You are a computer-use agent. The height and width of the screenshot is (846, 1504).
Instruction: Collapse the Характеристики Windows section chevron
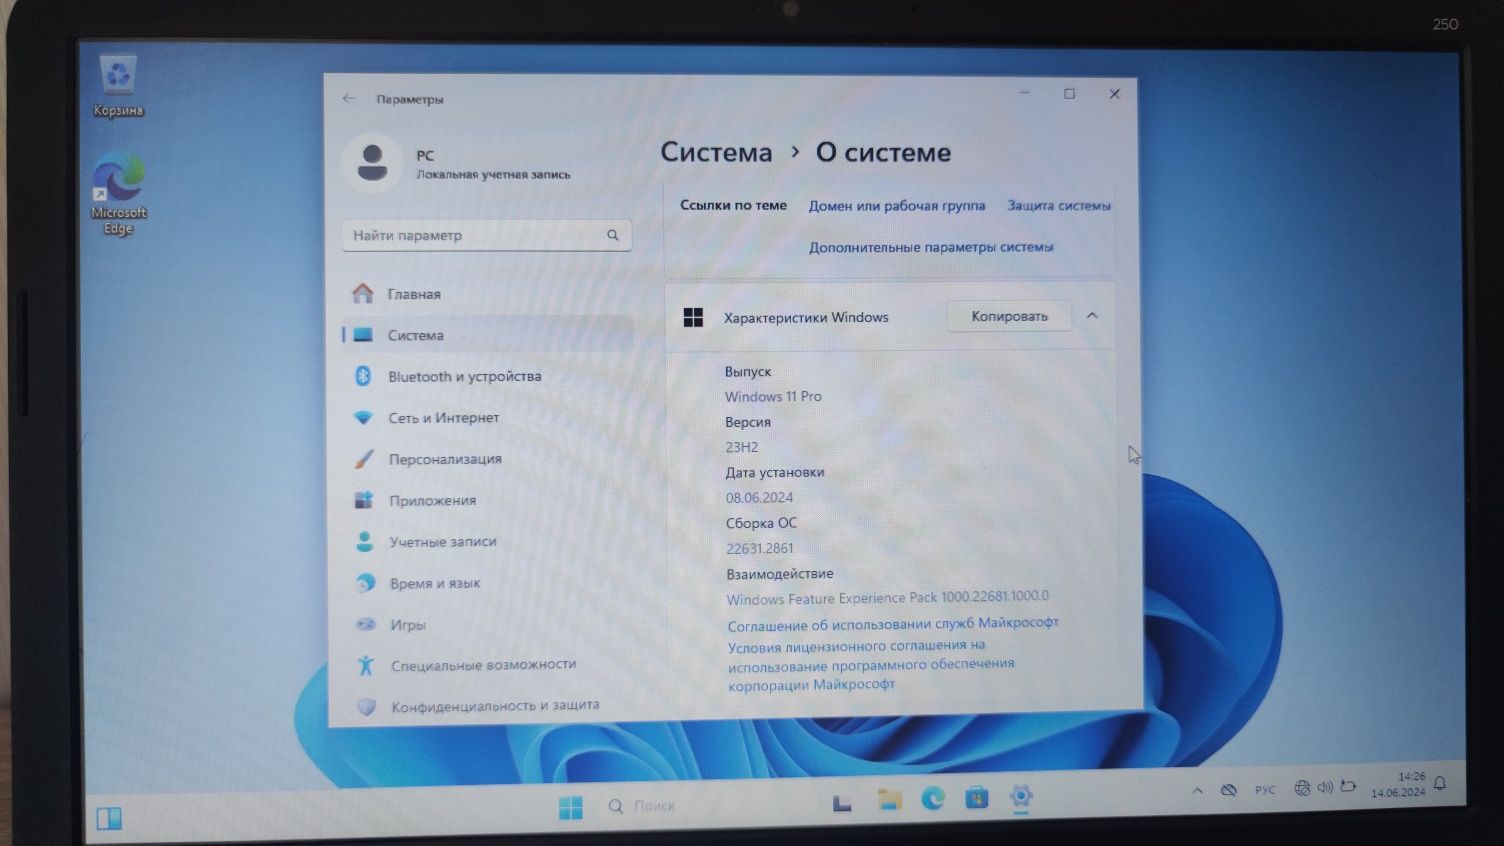pyautogui.click(x=1092, y=315)
